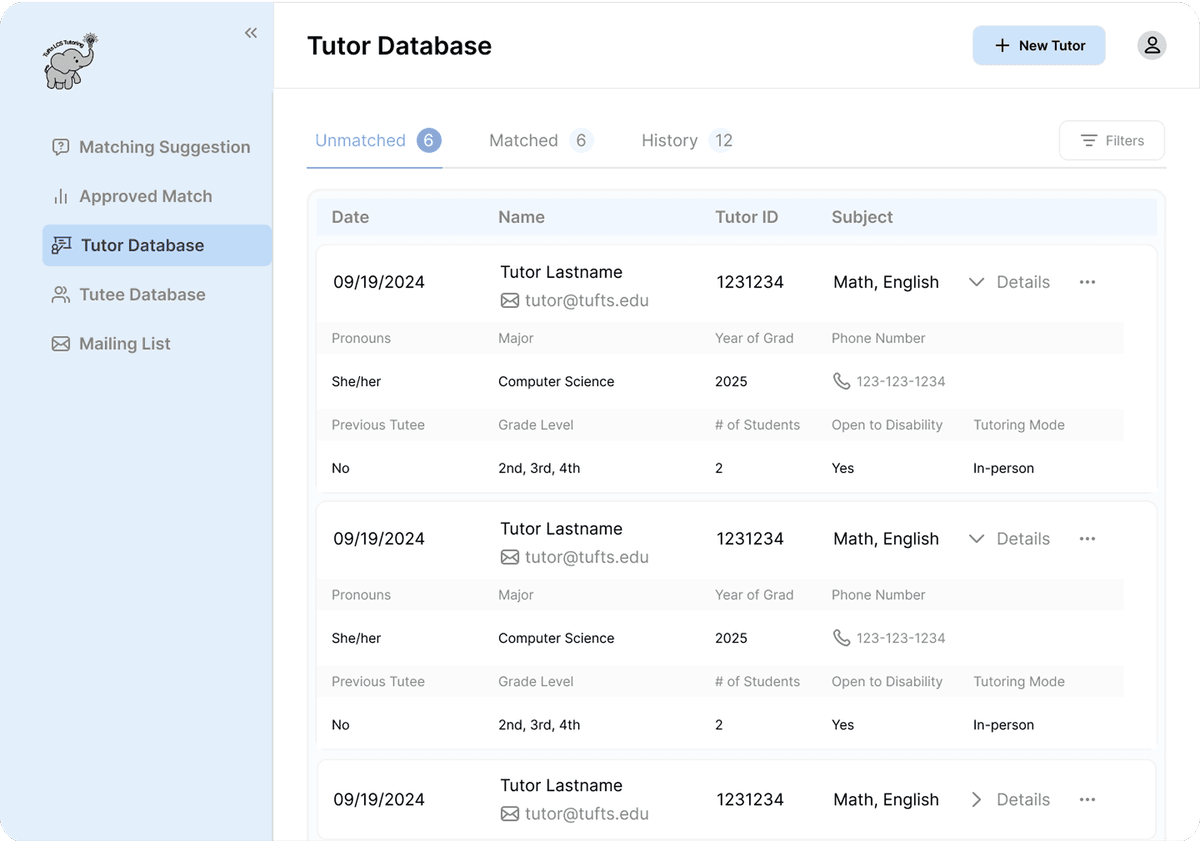The image size is (1200, 841).
Task: Click the ellipsis menu on the third tutor
Action: (1087, 800)
